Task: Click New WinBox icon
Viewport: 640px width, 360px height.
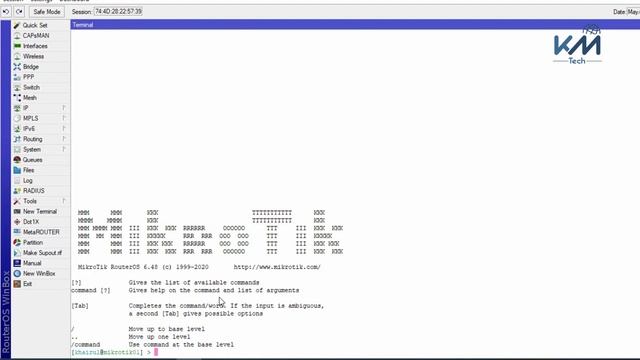Action: (x=17, y=273)
